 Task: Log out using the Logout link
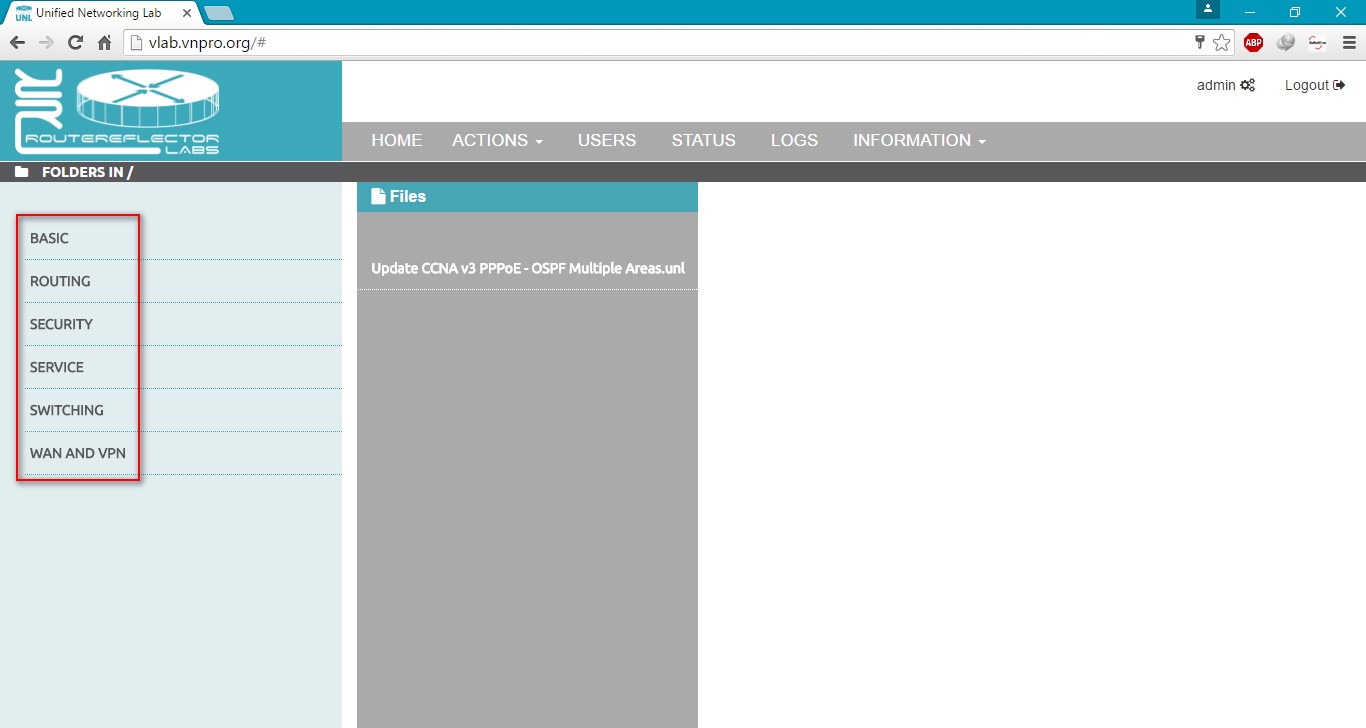1314,85
